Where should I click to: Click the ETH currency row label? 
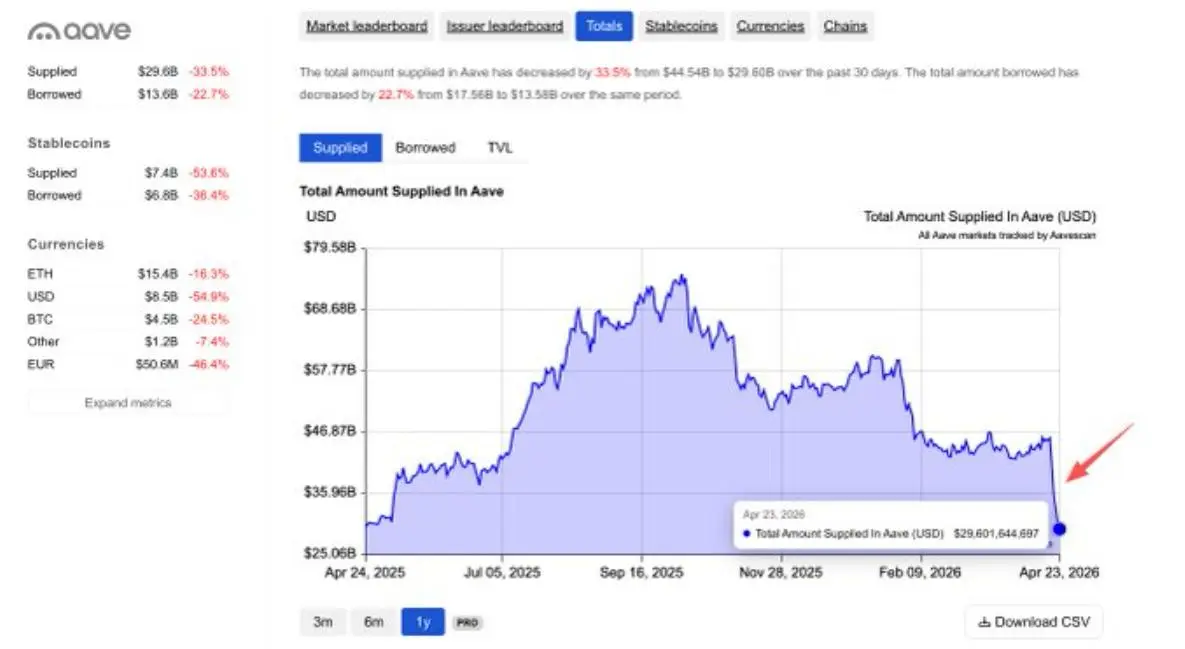pyautogui.click(x=40, y=274)
